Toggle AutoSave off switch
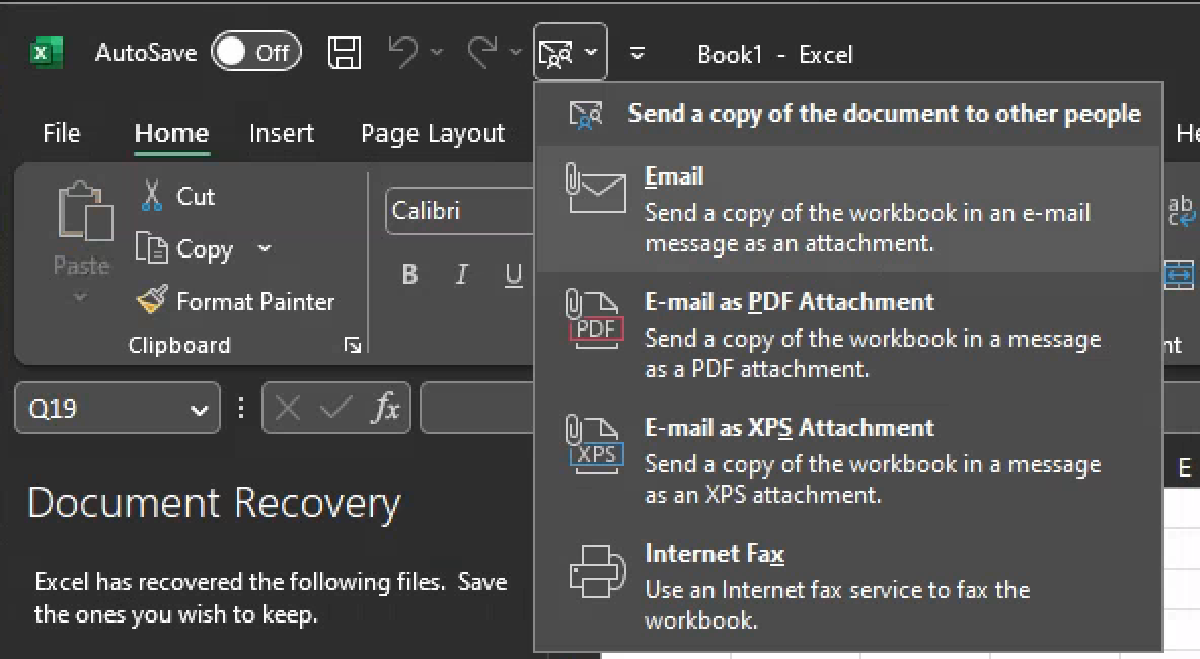The image size is (1200, 659). point(256,53)
